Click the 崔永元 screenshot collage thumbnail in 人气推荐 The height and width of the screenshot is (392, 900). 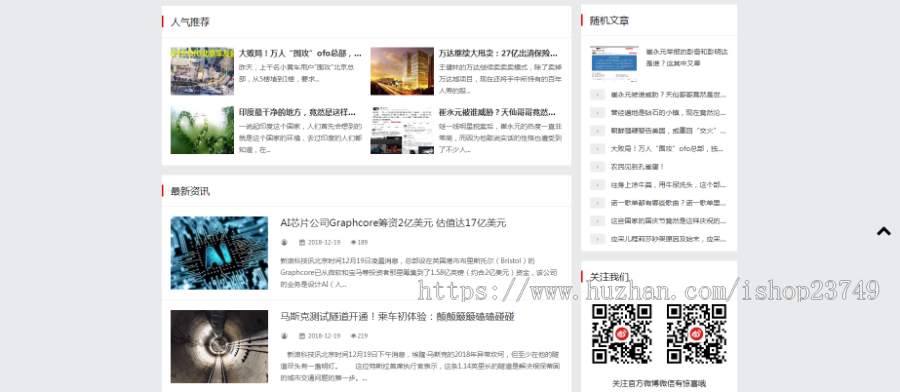point(402,130)
